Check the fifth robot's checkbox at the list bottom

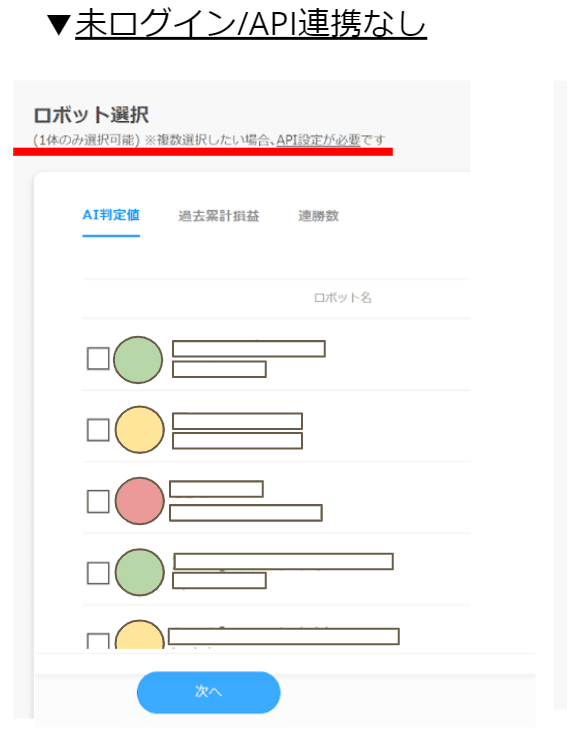click(98, 641)
